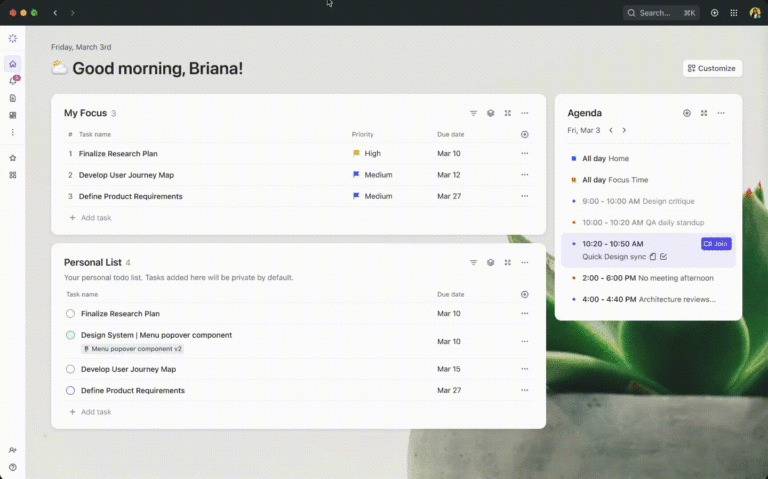Complete Design System Menu popover component task

(x=71, y=335)
